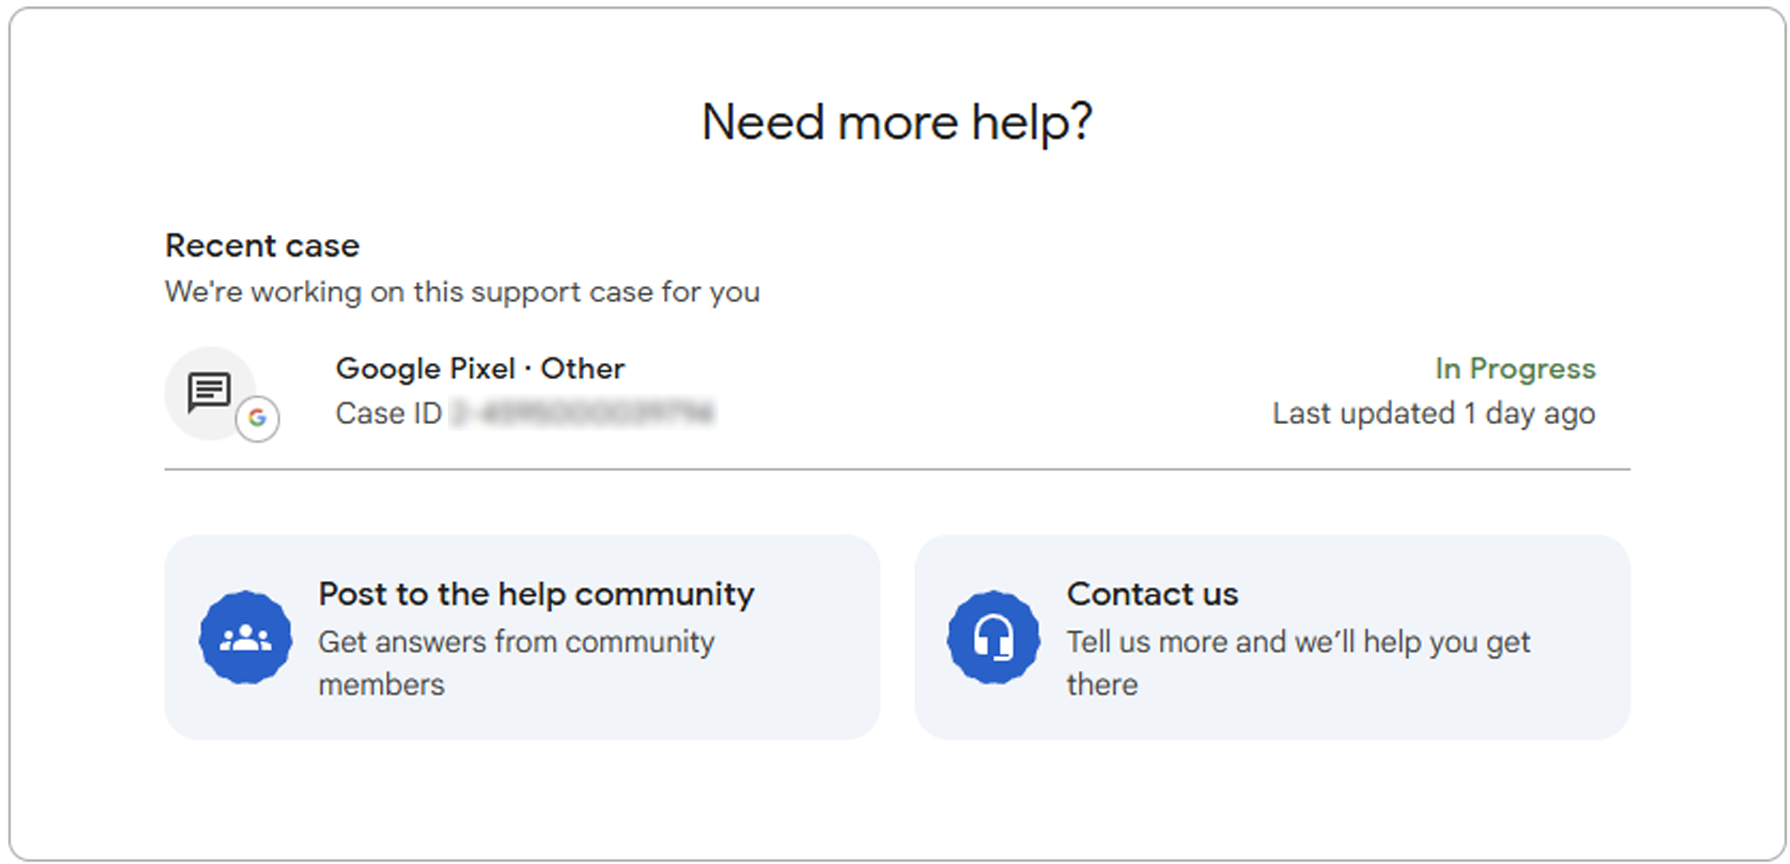Click the blue headset support icon
The width and height of the screenshot is (1790, 864).
(993, 637)
